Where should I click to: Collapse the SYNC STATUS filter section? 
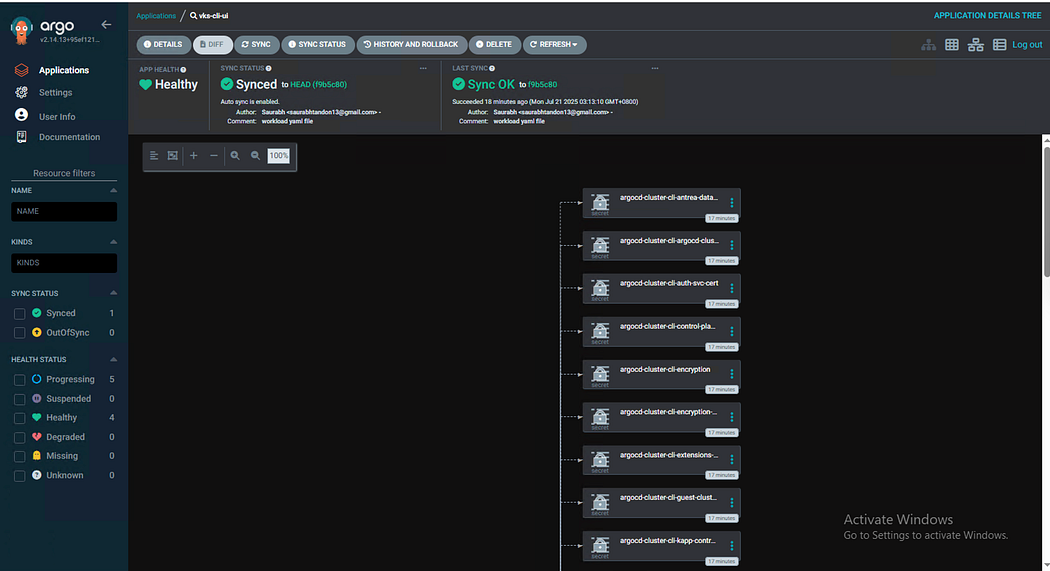click(113, 293)
